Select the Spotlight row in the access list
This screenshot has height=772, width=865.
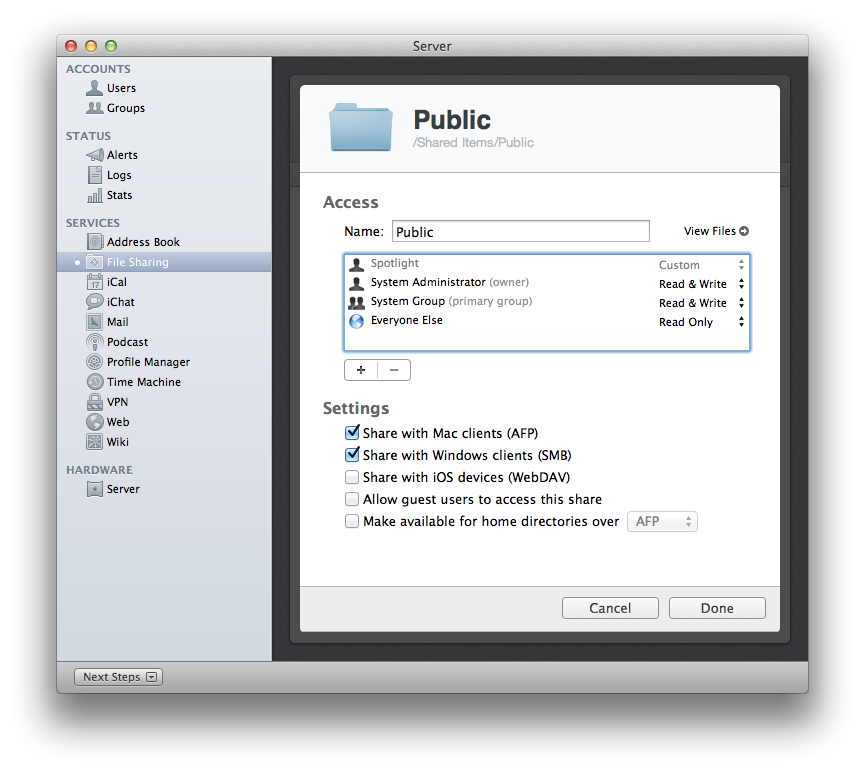pyautogui.click(x=546, y=264)
